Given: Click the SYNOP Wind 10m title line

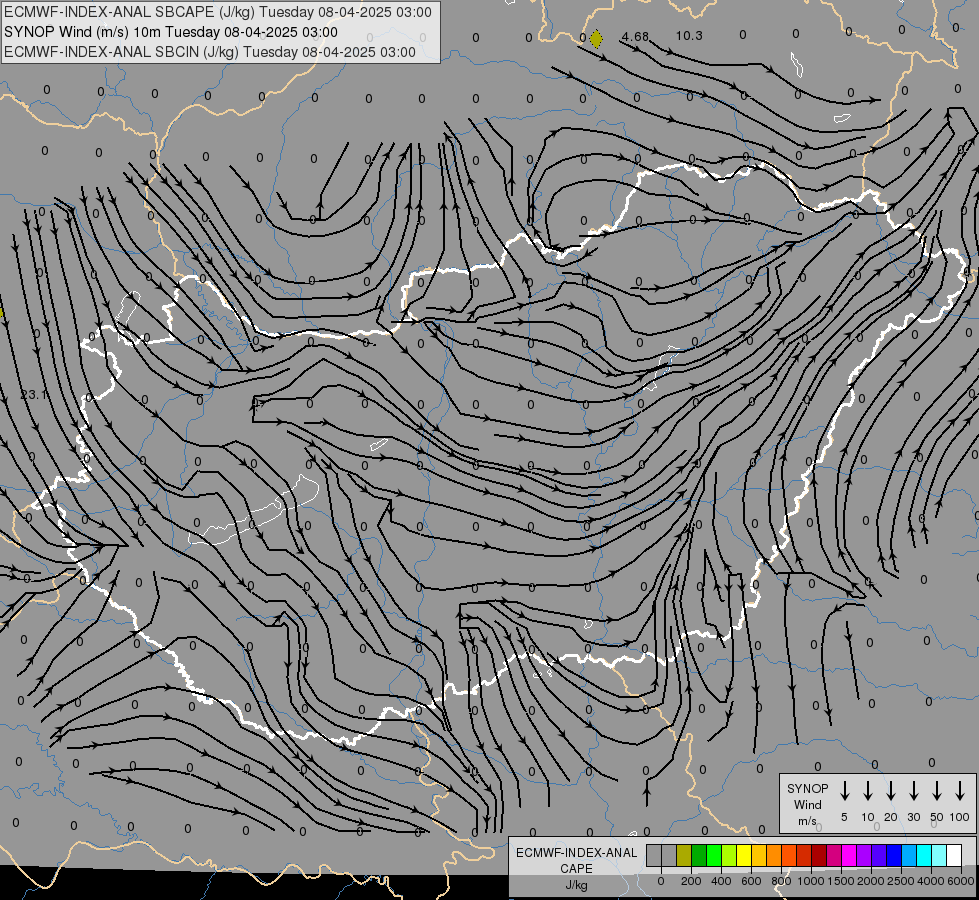Looking at the screenshot, I should (x=171, y=32).
